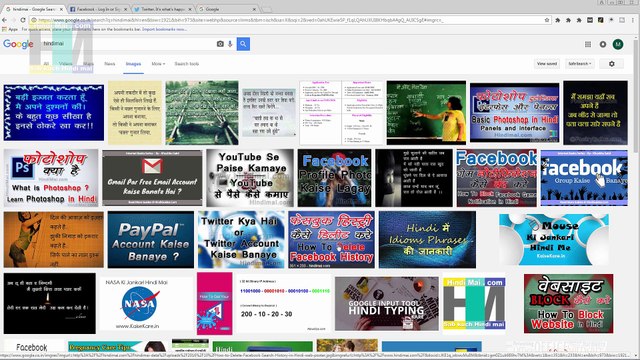Viewport: 640px width, 360px height.
Task: Open How To Block Website image
Action: click(x=569, y=304)
